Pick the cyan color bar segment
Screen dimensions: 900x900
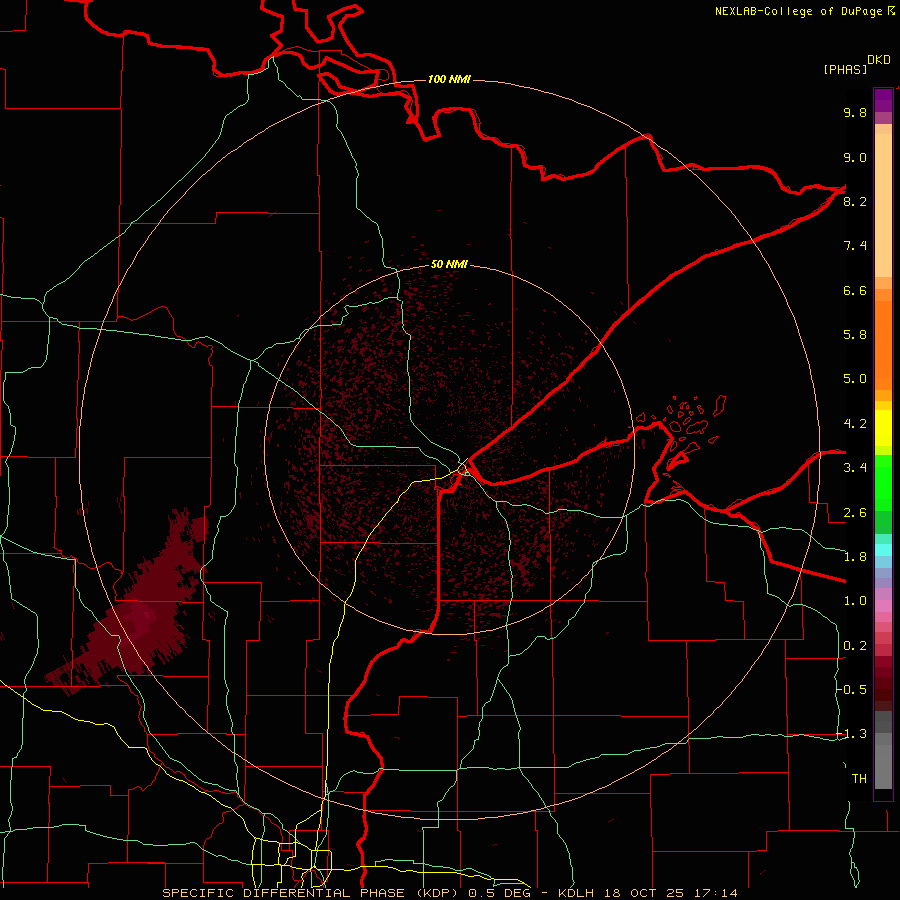click(883, 550)
